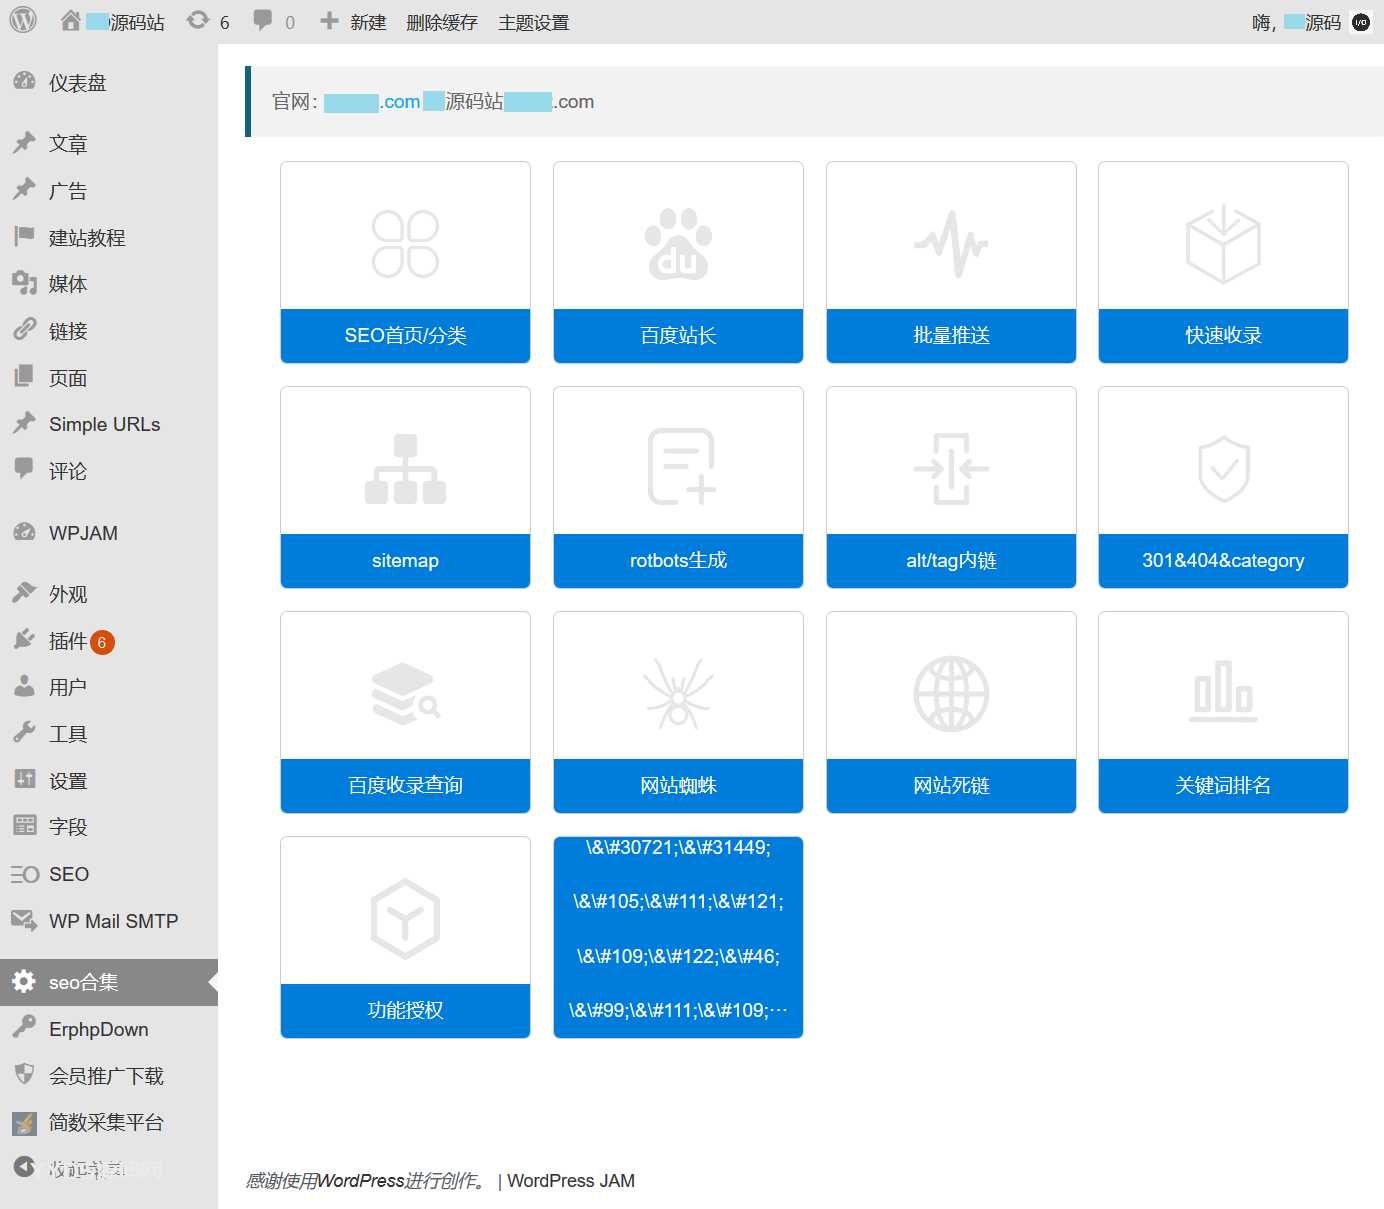Screen dimensions: 1384x1209
Task: Open the 插件 plugins menu
Action: (68, 641)
